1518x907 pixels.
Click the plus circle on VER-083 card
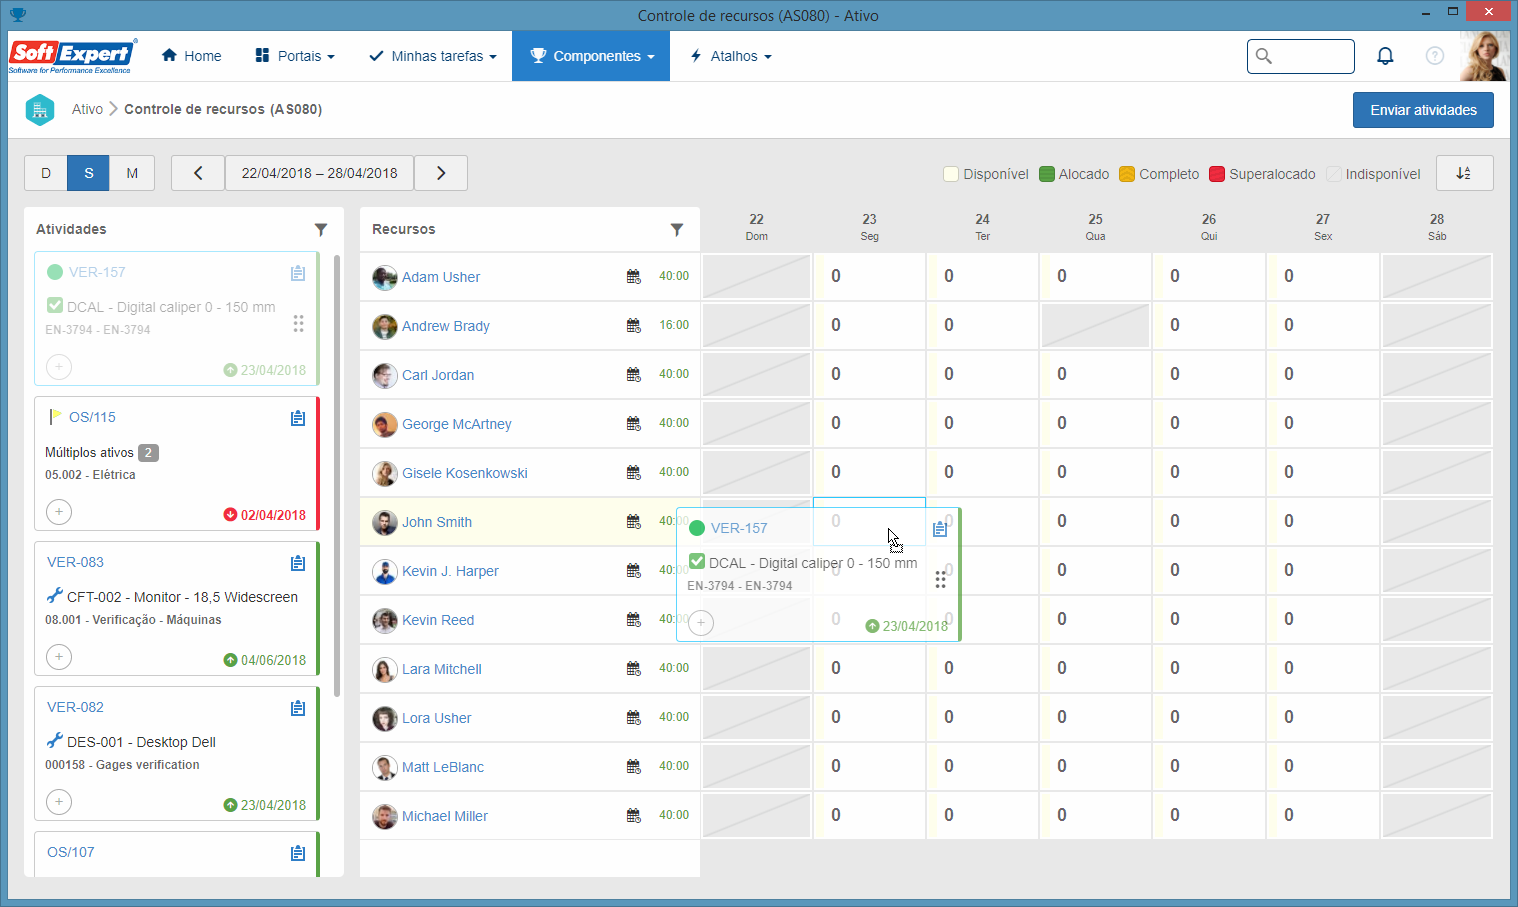point(59,657)
